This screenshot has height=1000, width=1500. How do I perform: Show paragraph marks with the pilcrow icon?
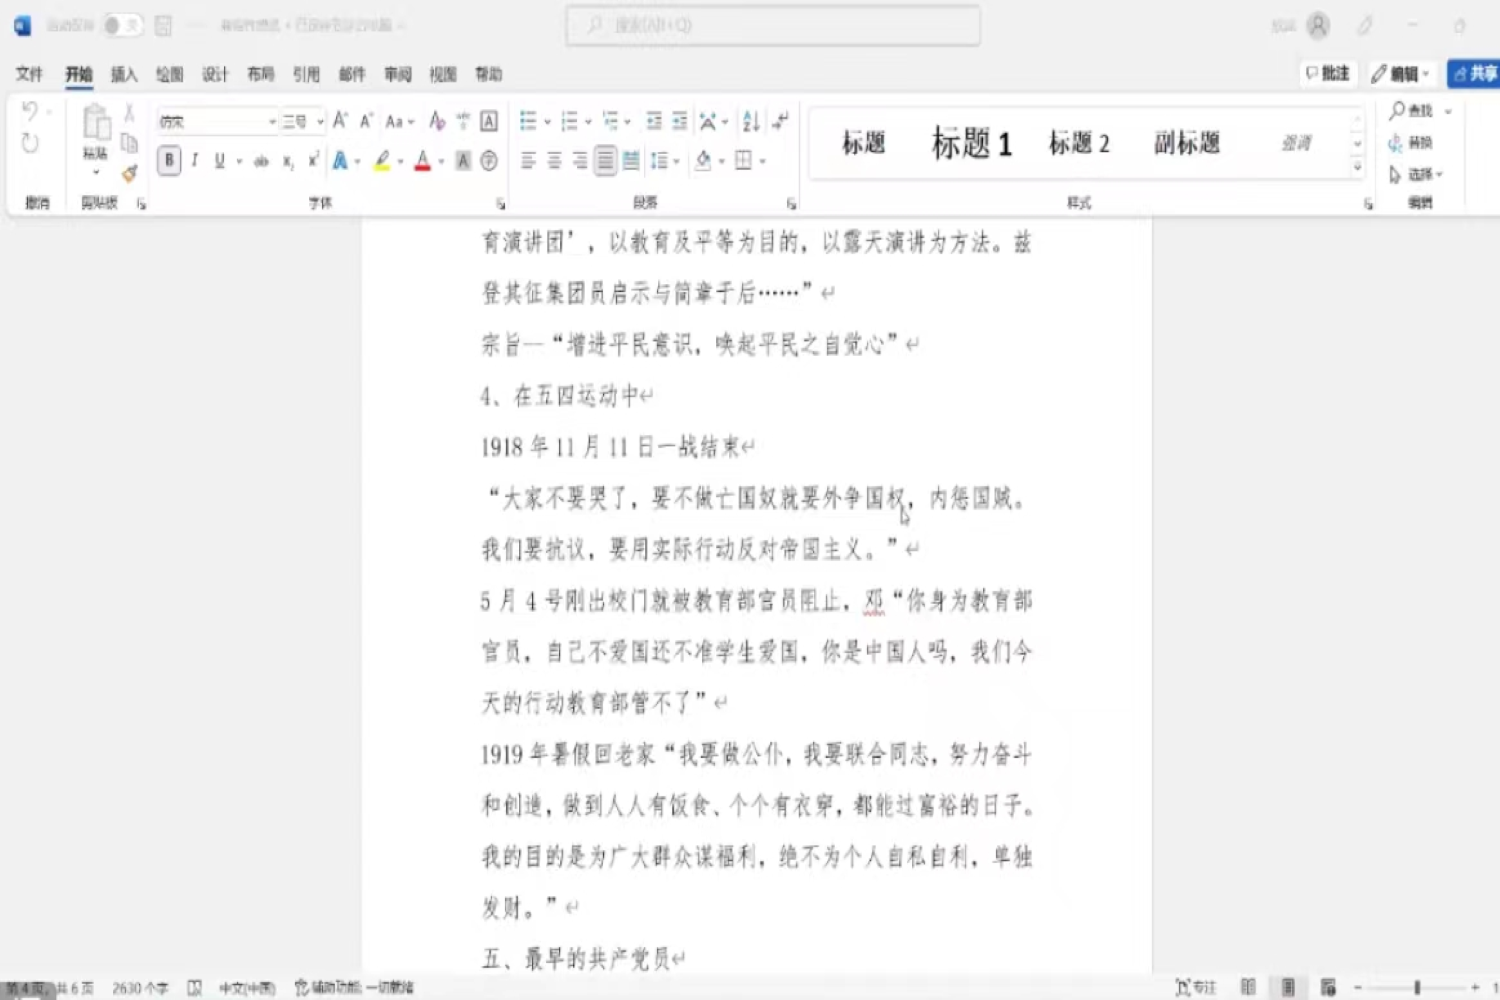(x=781, y=122)
